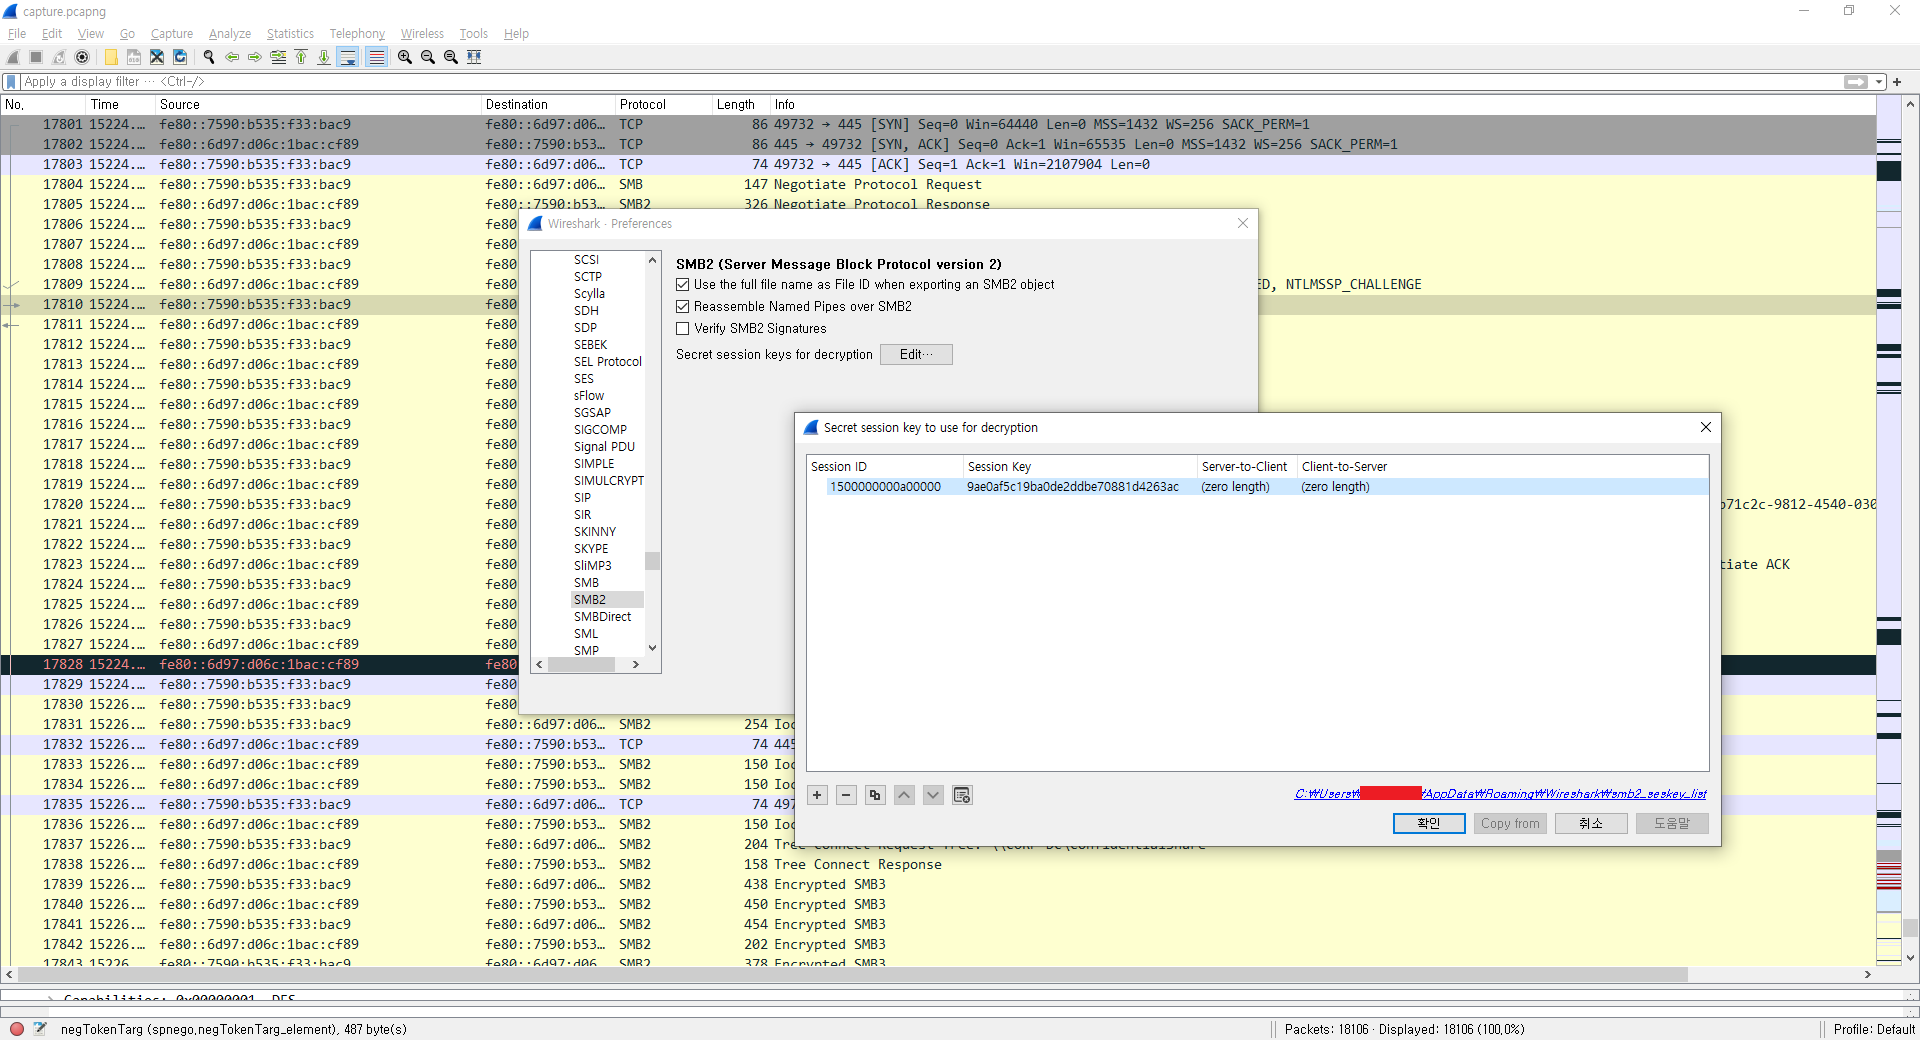The image size is (1920, 1040).
Task: Toggle Use full file name as File ID
Action: (683, 285)
